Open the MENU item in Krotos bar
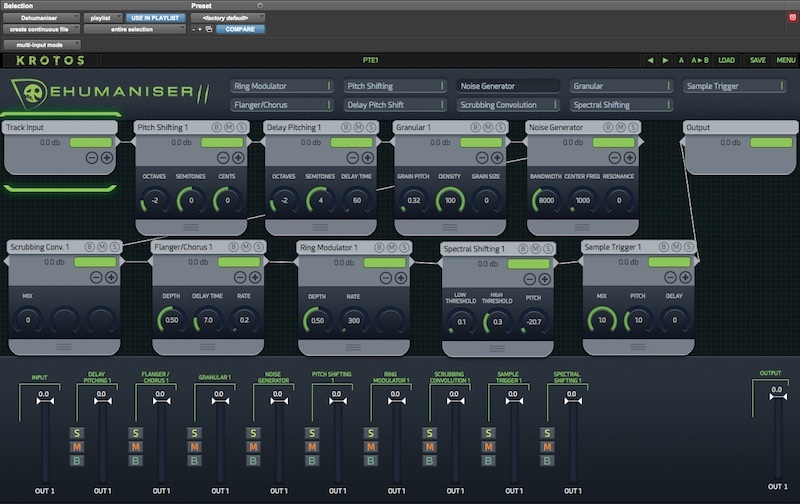This screenshot has width=800, height=504. [x=785, y=60]
